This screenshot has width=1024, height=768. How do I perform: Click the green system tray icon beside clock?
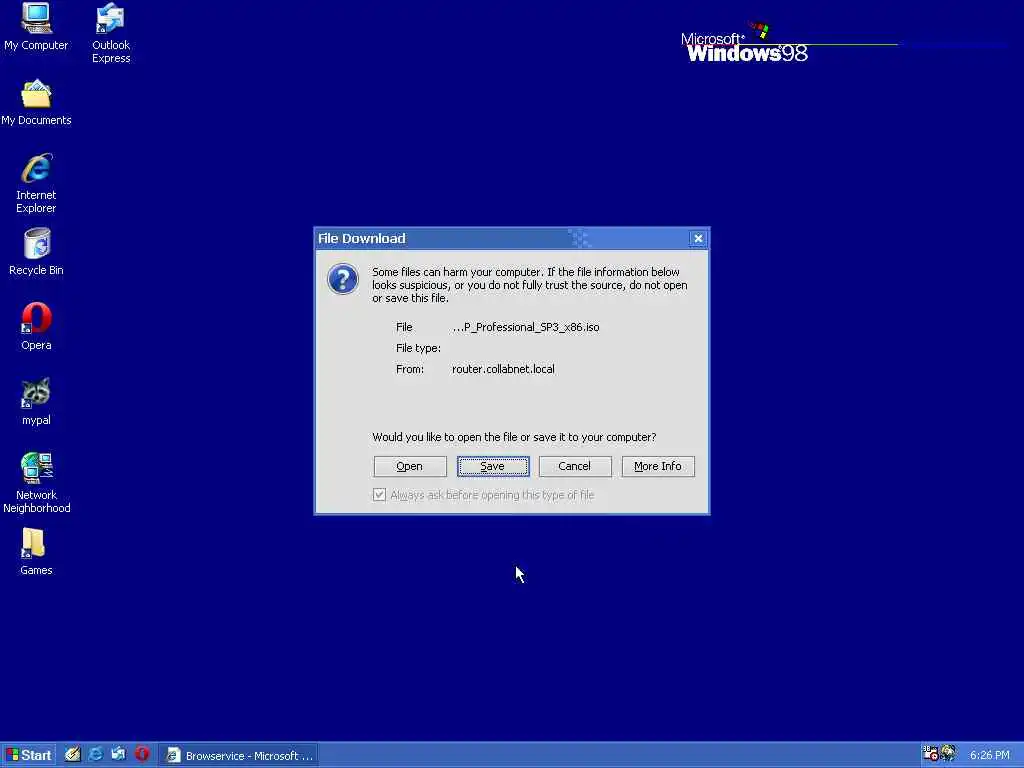tap(948, 754)
